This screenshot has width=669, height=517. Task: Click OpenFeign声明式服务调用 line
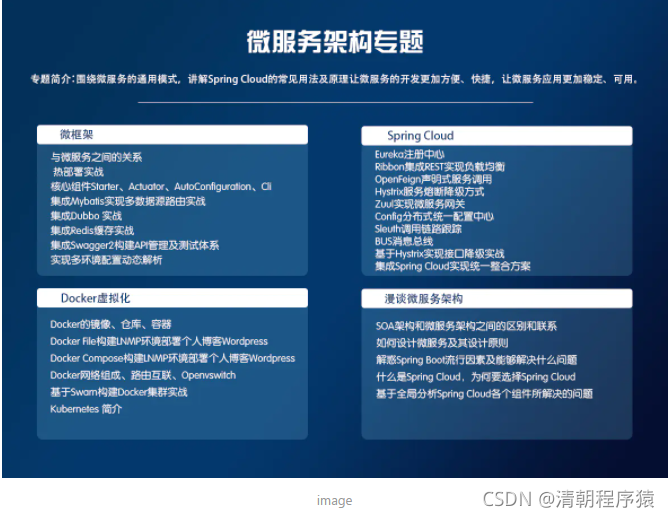[433, 179]
